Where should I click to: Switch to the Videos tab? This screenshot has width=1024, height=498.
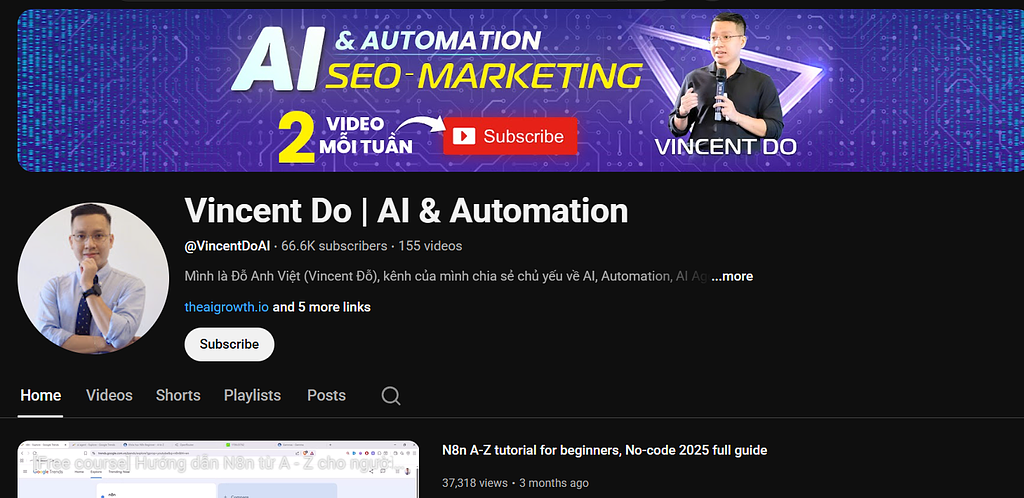(109, 395)
